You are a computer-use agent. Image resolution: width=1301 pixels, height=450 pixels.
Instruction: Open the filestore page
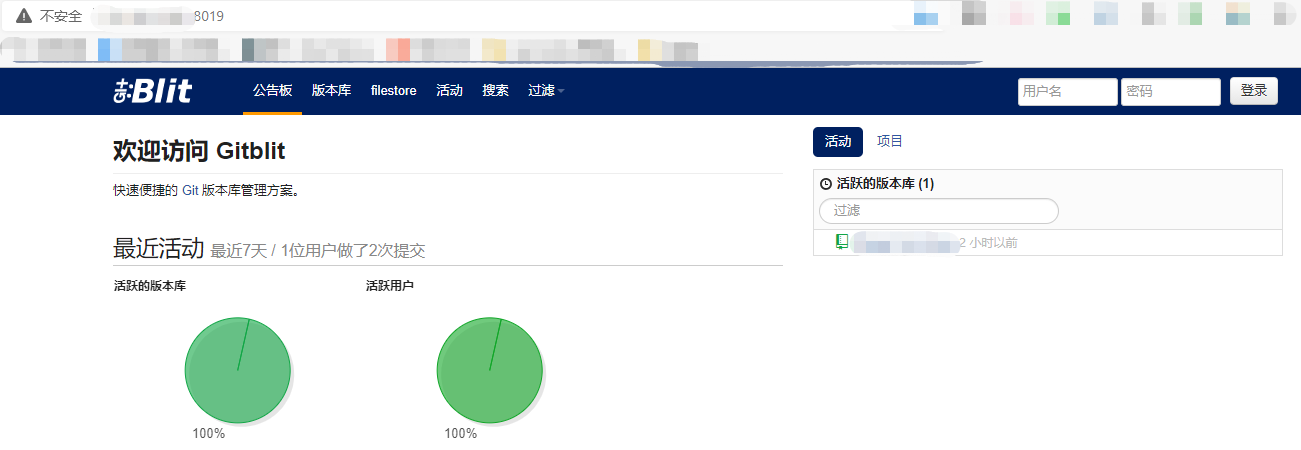pos(393,91)
